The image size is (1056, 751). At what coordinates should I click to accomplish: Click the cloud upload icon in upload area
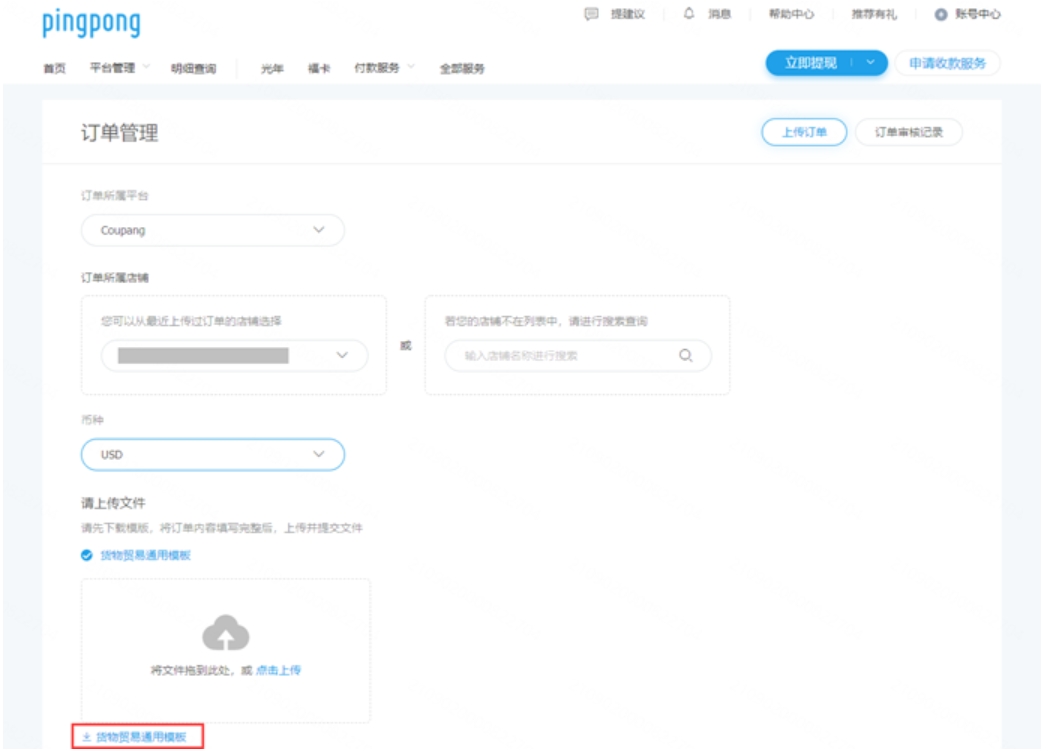226,633
